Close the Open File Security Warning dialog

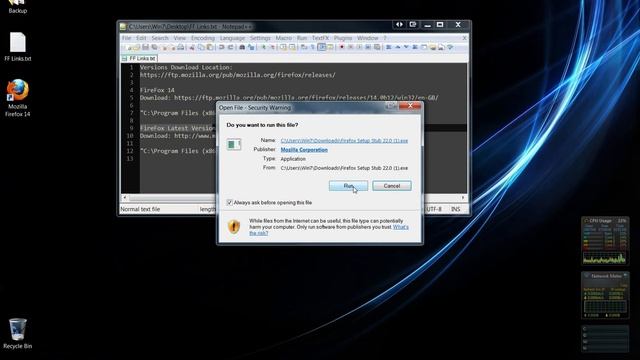pos(410,106)
